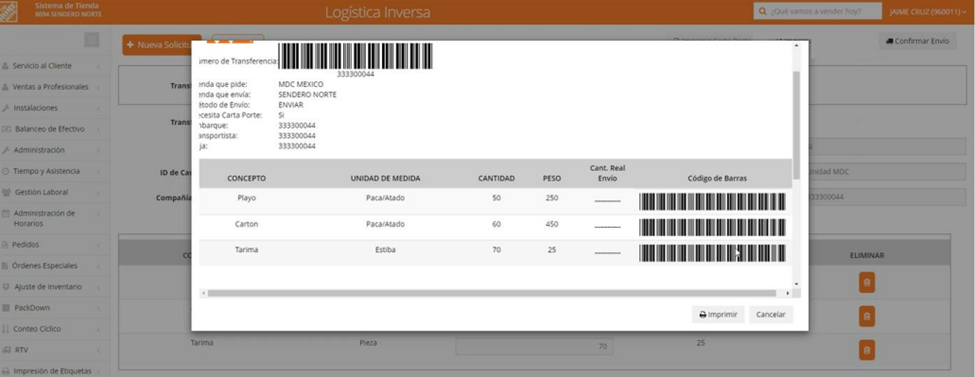Click the quantity '60' cell
The height and width of the screenshot is (377, 975).
(x=496, y=224)
